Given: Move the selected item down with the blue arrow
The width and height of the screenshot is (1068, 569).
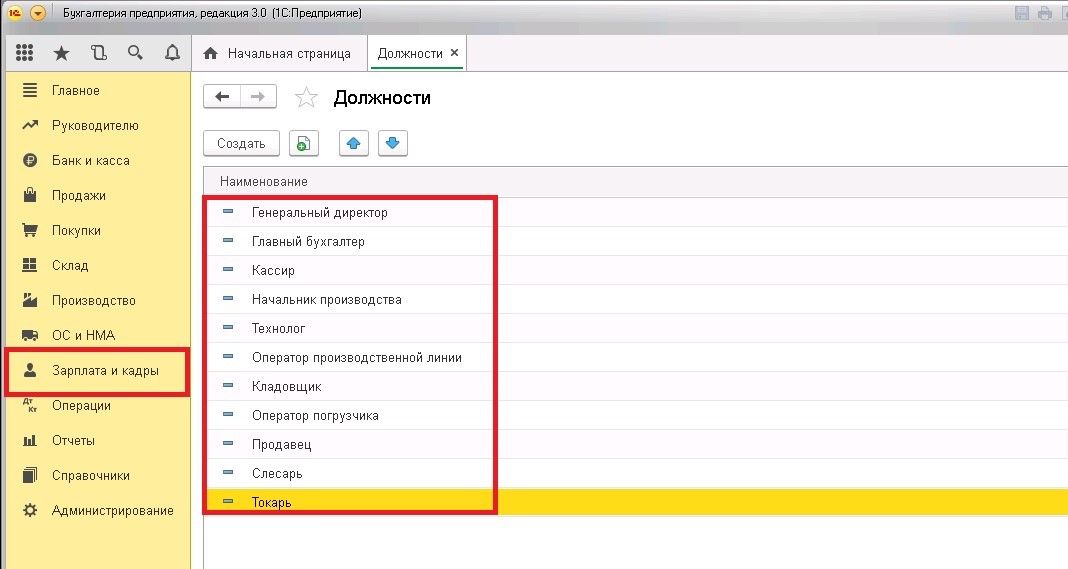Looking at the screenshot, I should click(x=392, y=143).
